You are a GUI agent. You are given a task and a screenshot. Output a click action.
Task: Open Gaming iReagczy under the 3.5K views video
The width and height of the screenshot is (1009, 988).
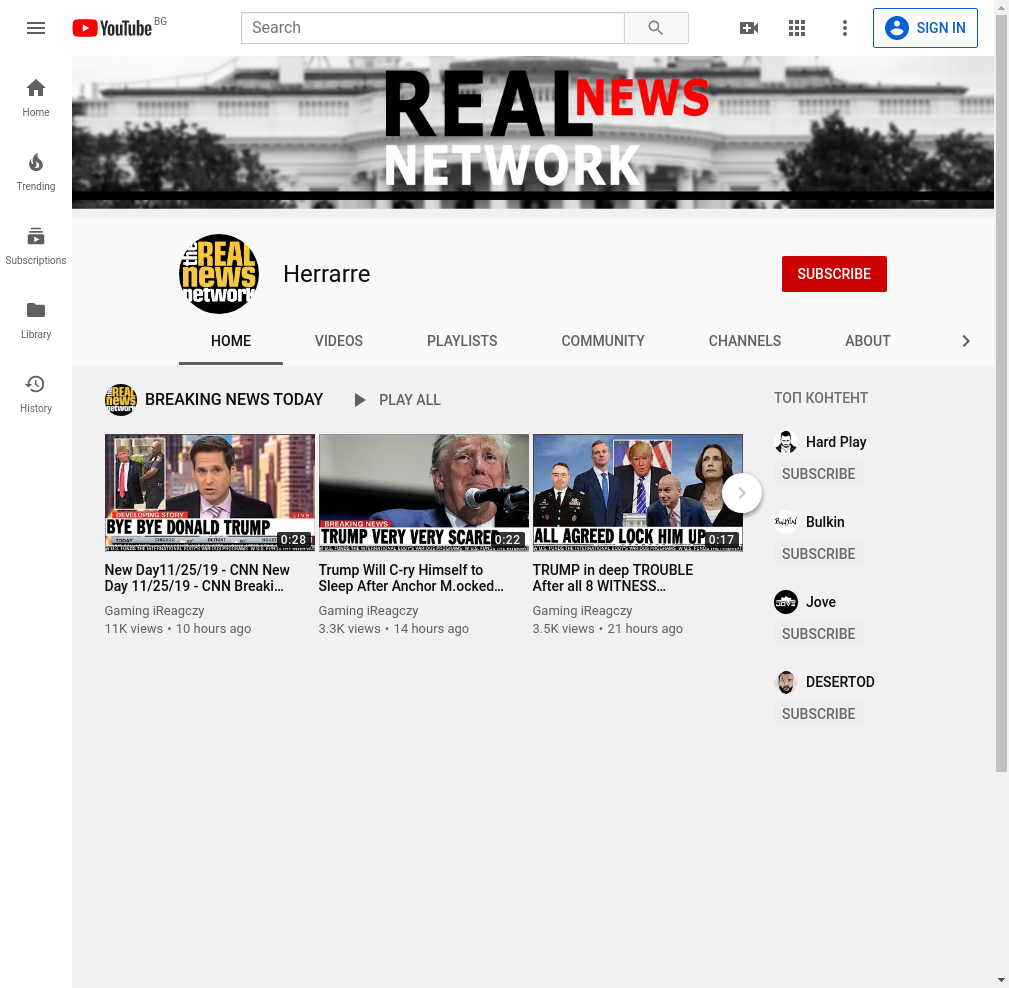pyautogui.click(x=582, y=611)
